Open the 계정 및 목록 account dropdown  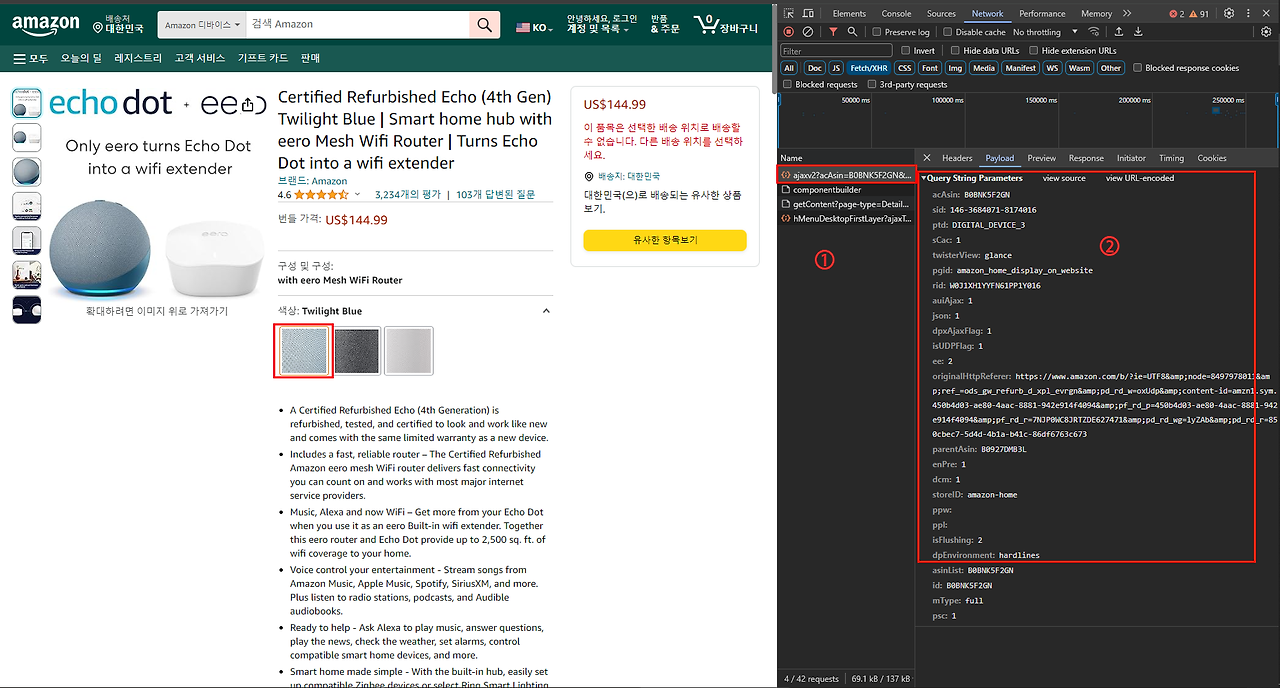click(x=601, y=24)
